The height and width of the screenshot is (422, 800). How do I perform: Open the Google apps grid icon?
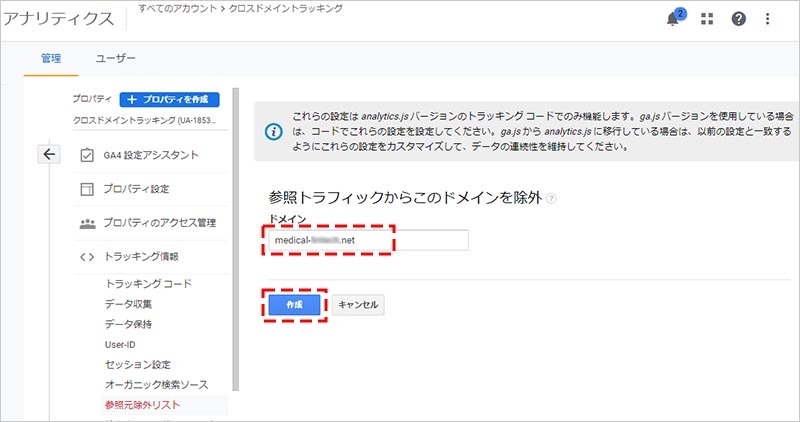pyautogui.click(x=708, y=19)
